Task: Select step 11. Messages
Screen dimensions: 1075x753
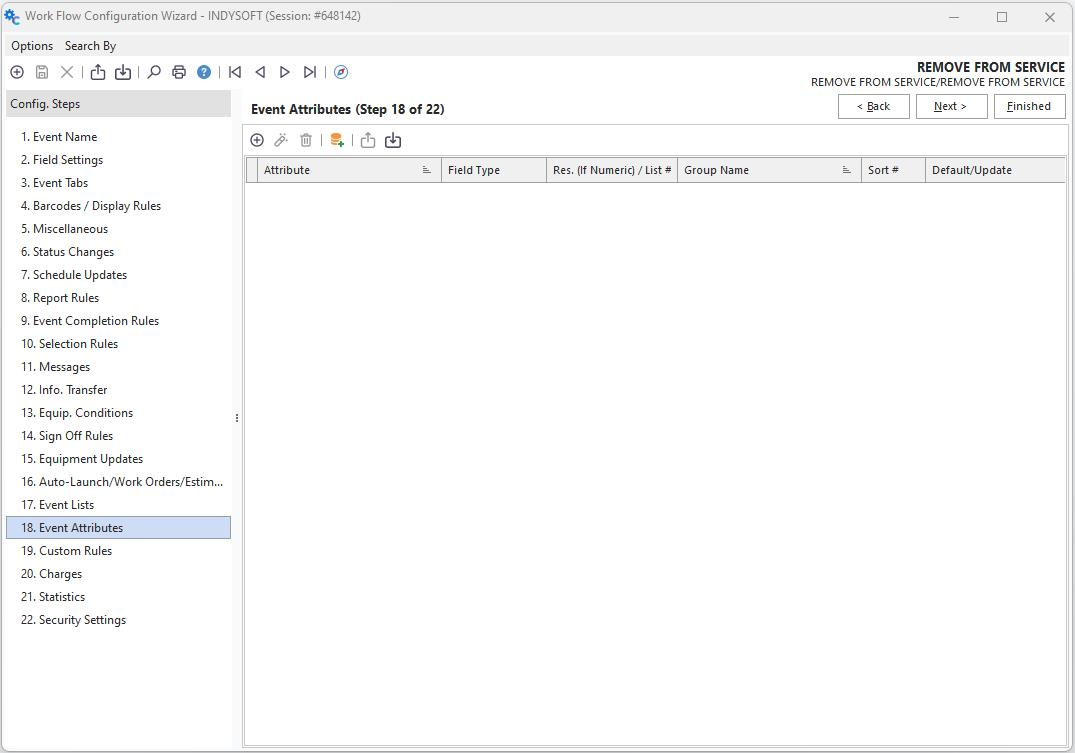Action: 118,367
